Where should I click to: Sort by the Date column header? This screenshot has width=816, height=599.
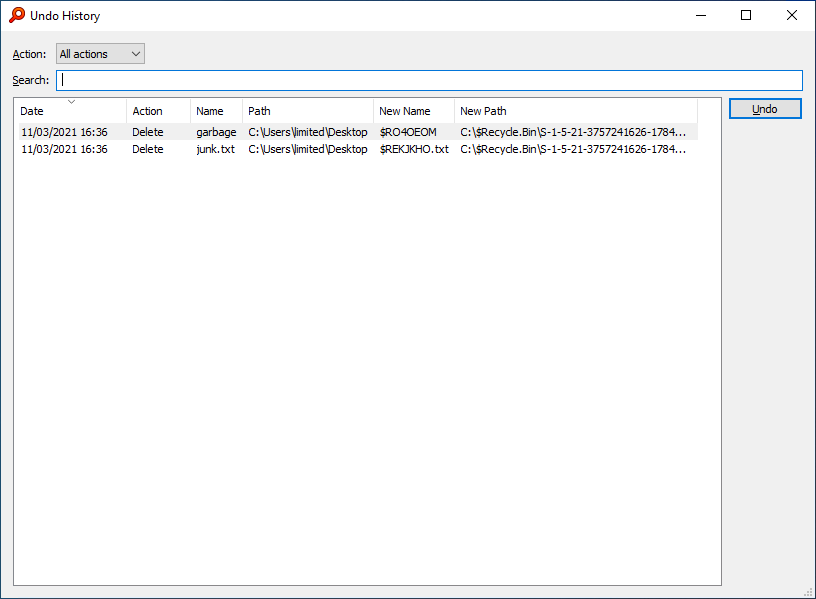pos(70,111)
